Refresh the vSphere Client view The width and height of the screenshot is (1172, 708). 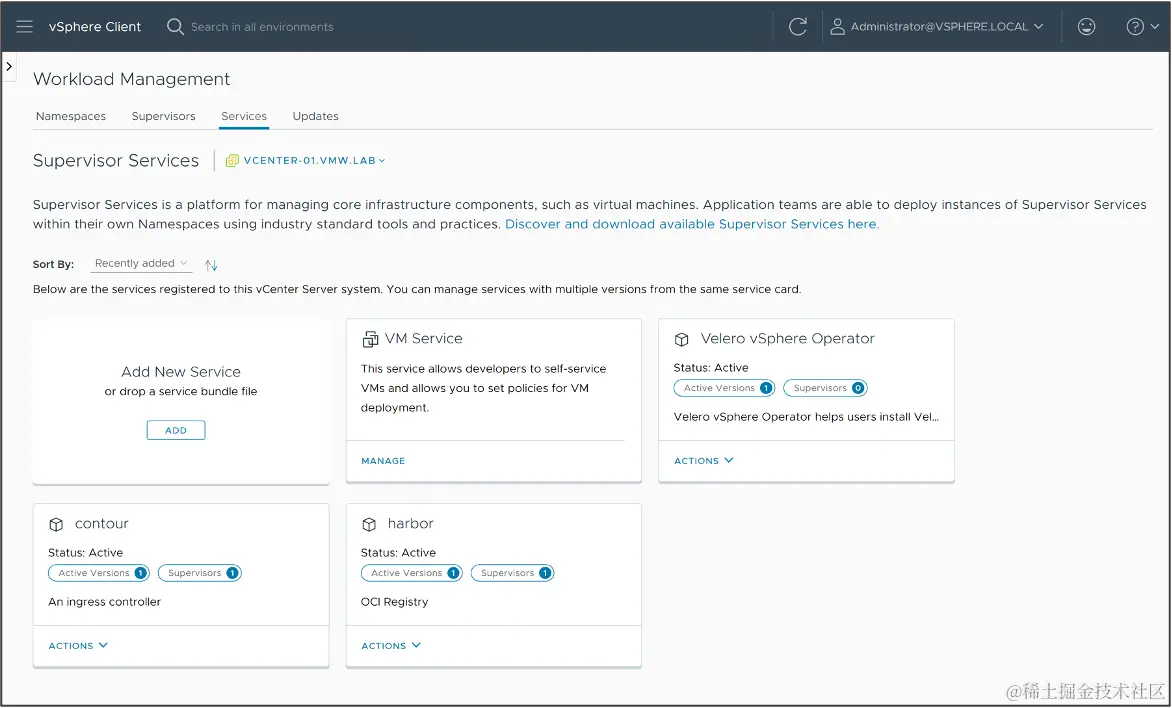pos(798,27)
